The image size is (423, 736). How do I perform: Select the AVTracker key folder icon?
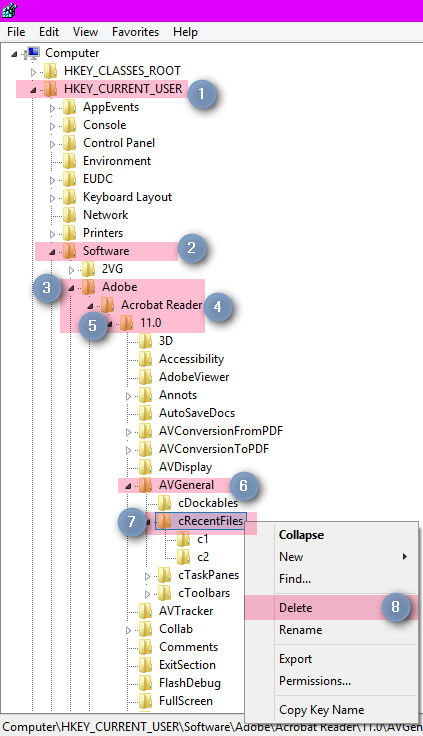tap(146, 611)
